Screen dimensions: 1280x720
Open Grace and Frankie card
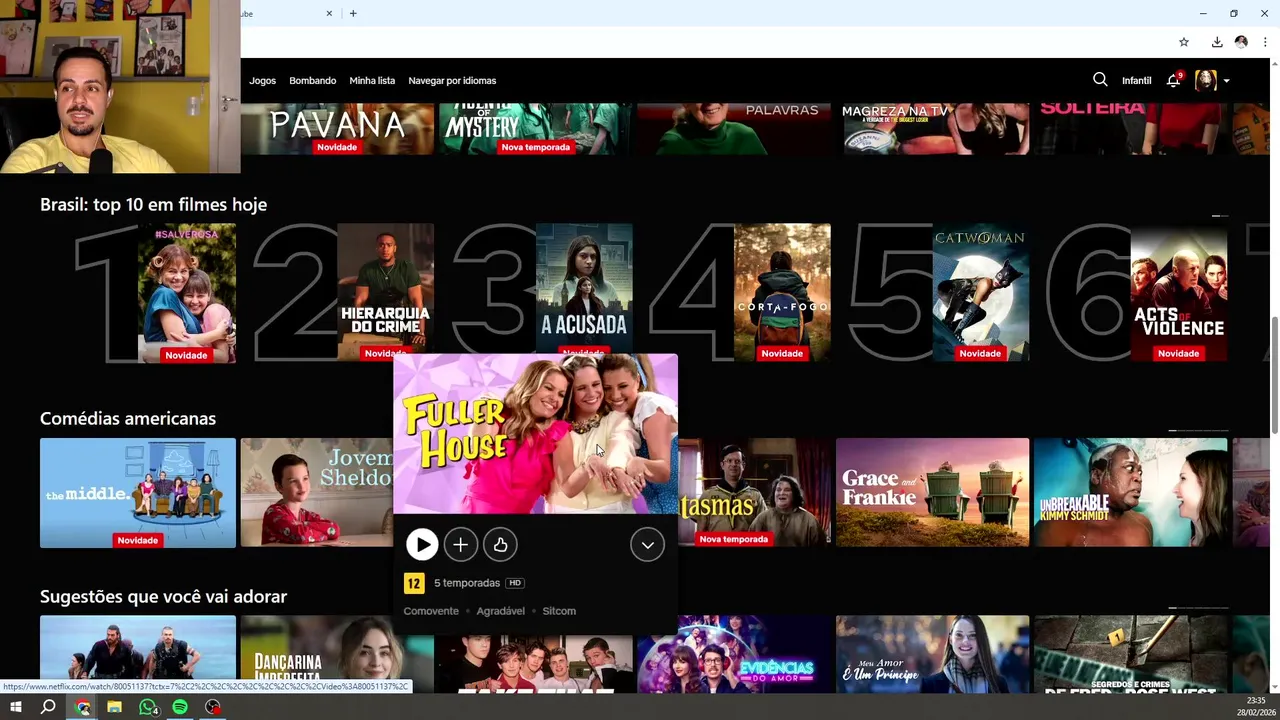[x=932, y=493]
